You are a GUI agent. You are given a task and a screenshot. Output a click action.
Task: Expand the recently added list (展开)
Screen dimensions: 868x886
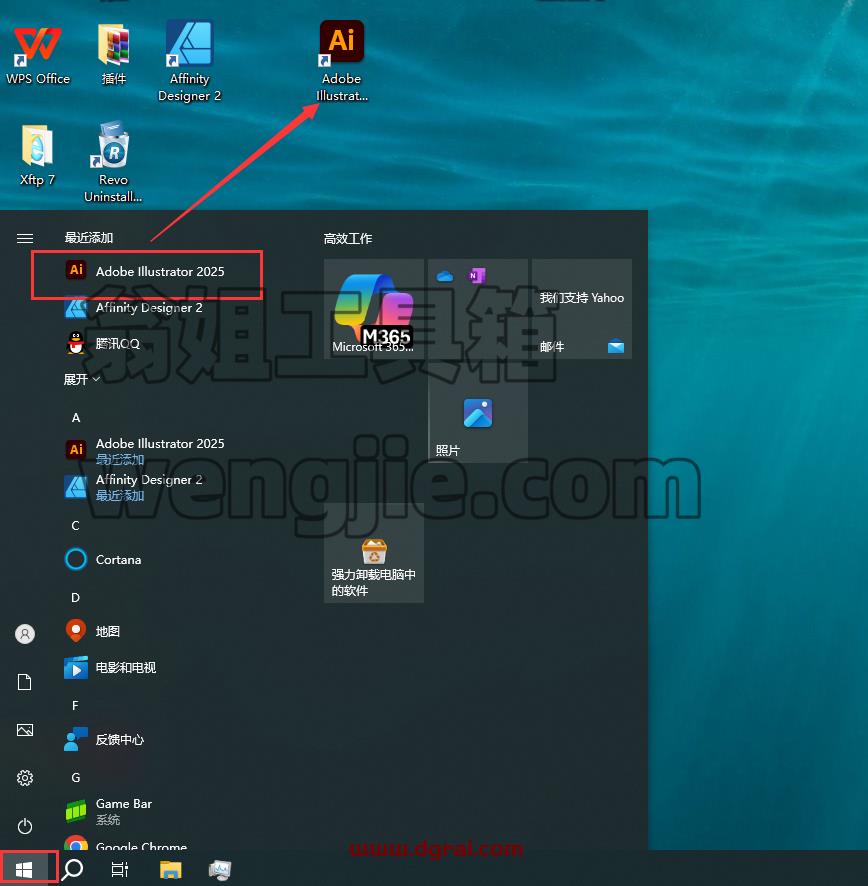pyautogui.click(x=81, y=379)
